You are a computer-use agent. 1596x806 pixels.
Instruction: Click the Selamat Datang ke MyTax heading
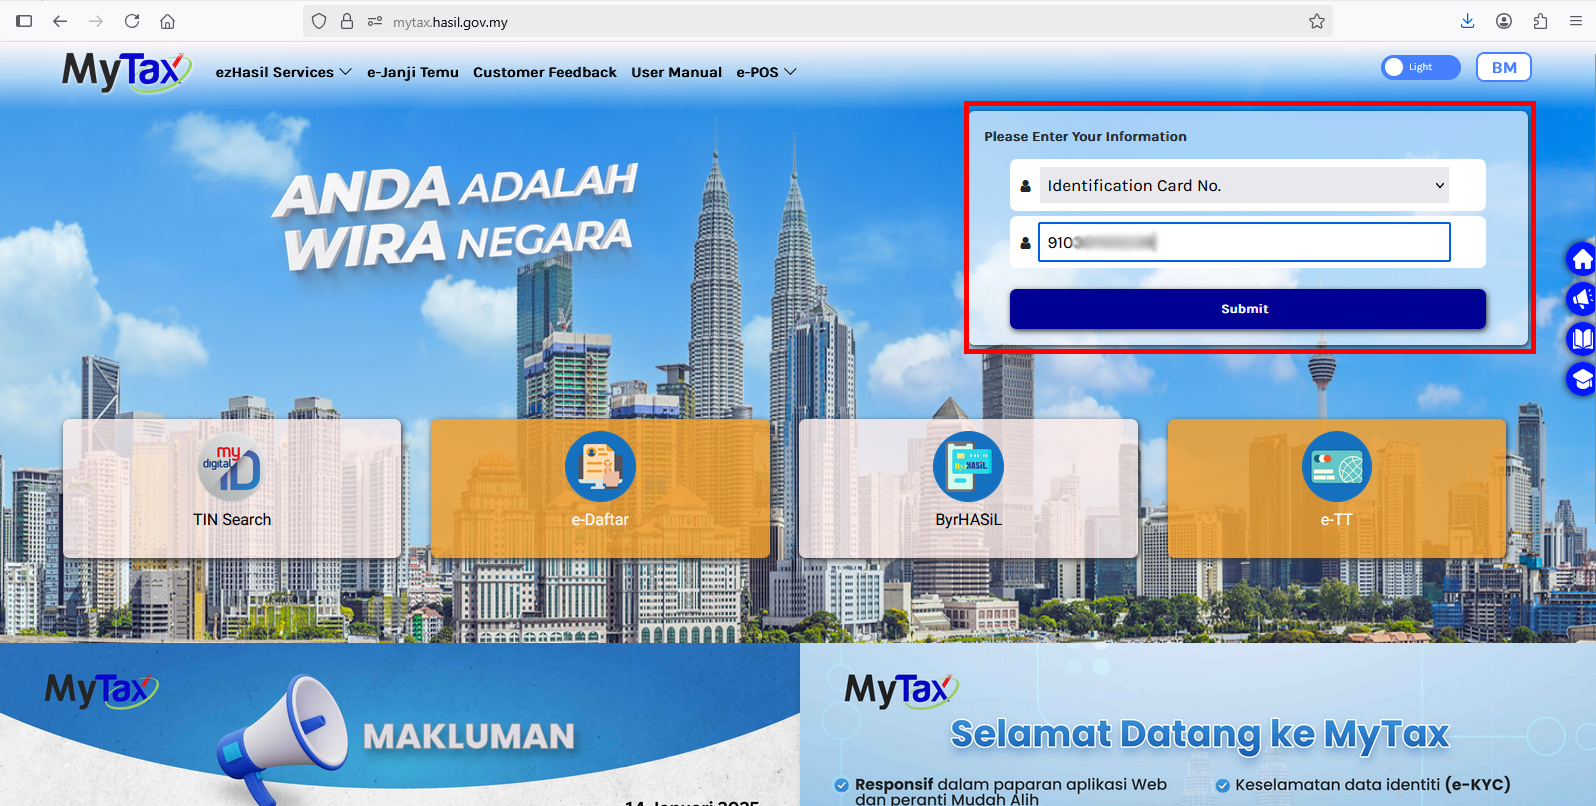(1199, 734)
